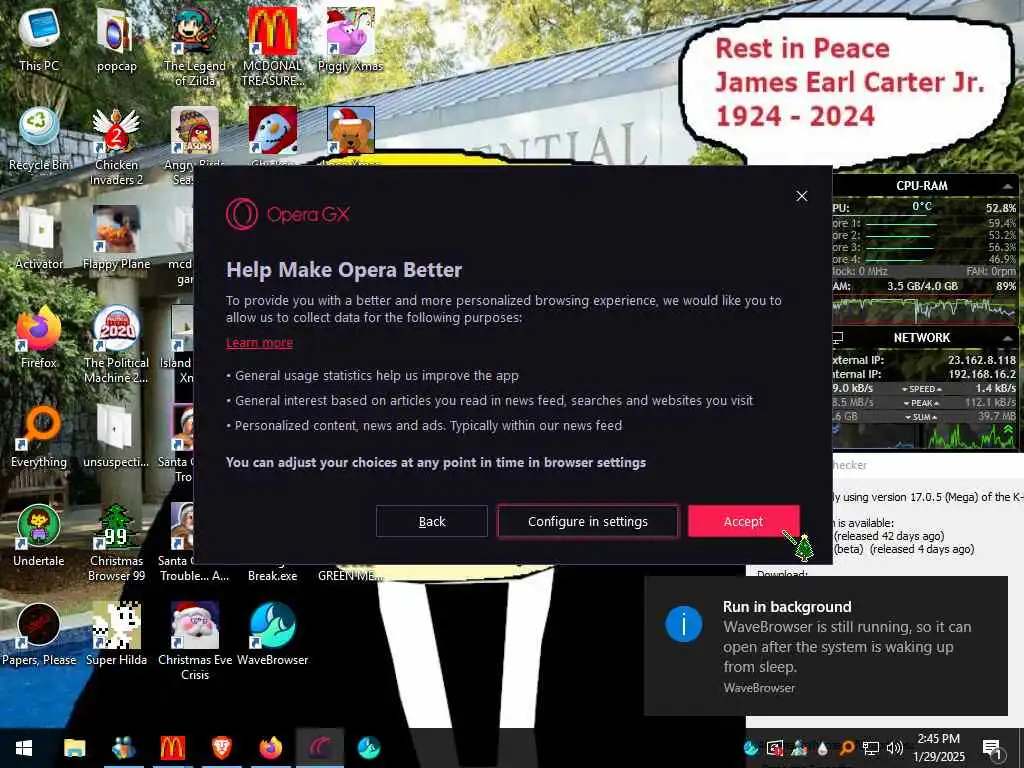Launch Chicken Invaders 2 shortcut
1024x768 pixels.
coord(116,146)
